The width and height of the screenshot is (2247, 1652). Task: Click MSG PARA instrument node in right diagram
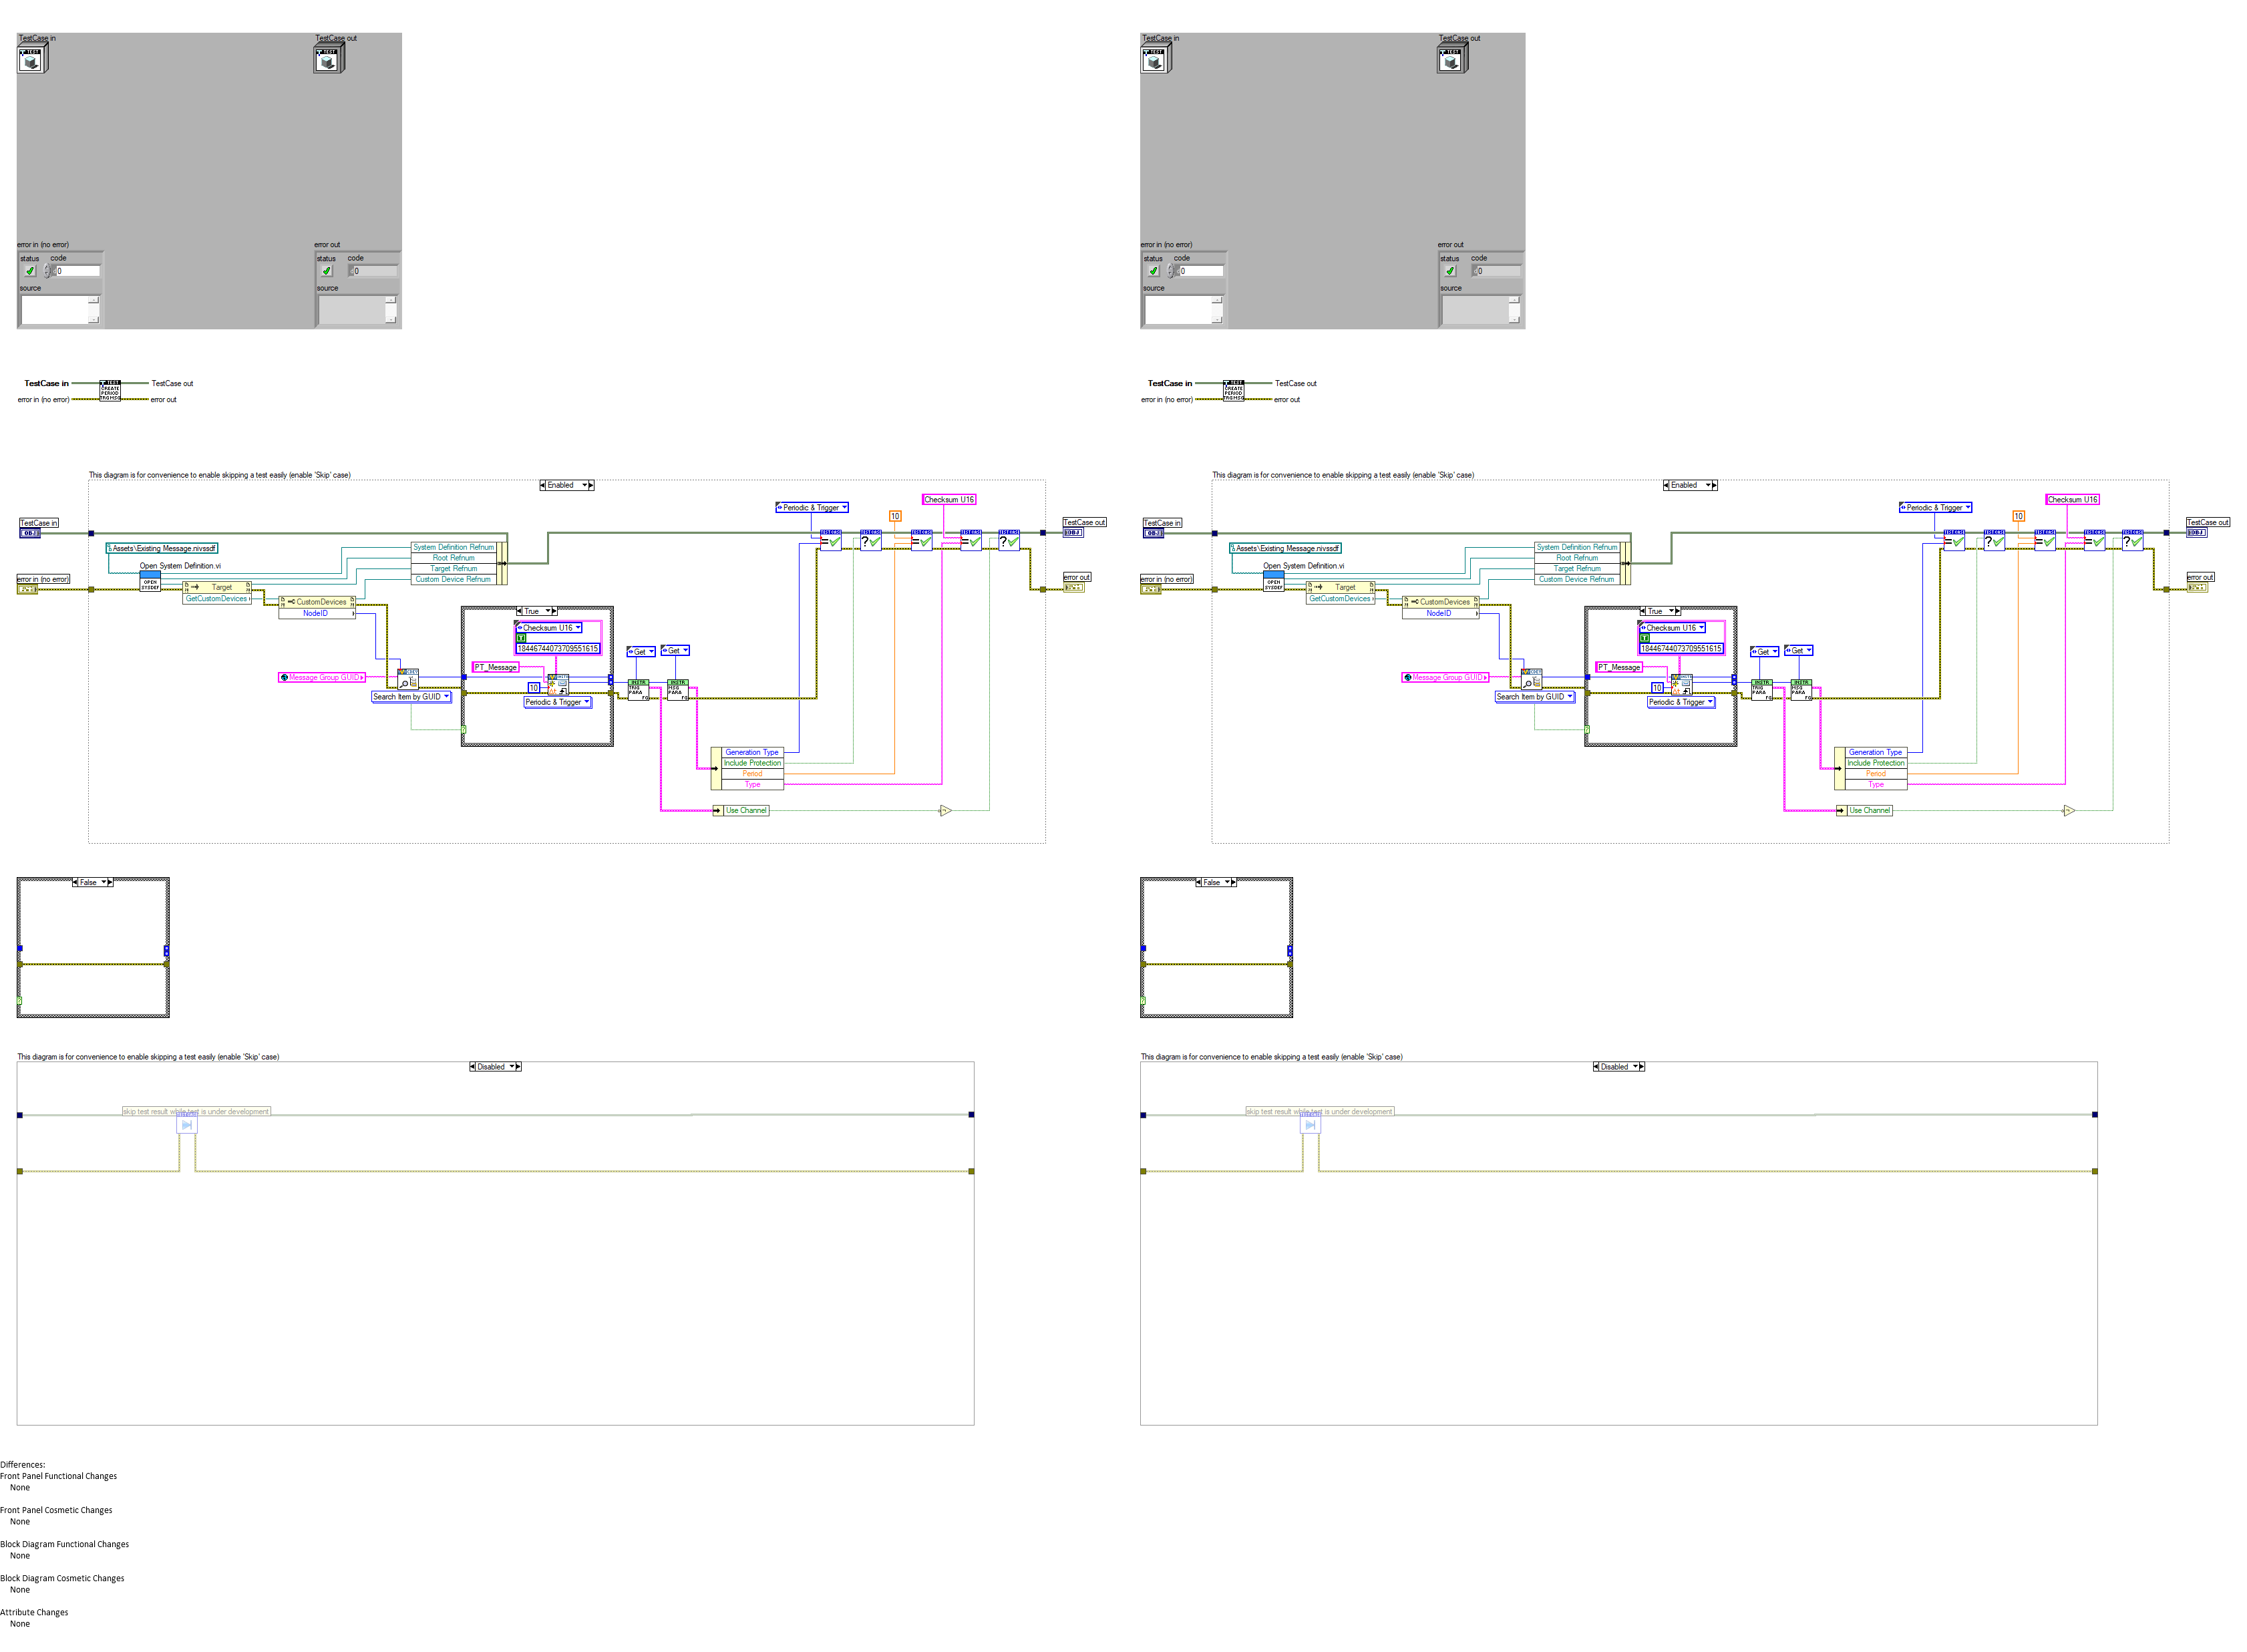(x=1800, y=689)
